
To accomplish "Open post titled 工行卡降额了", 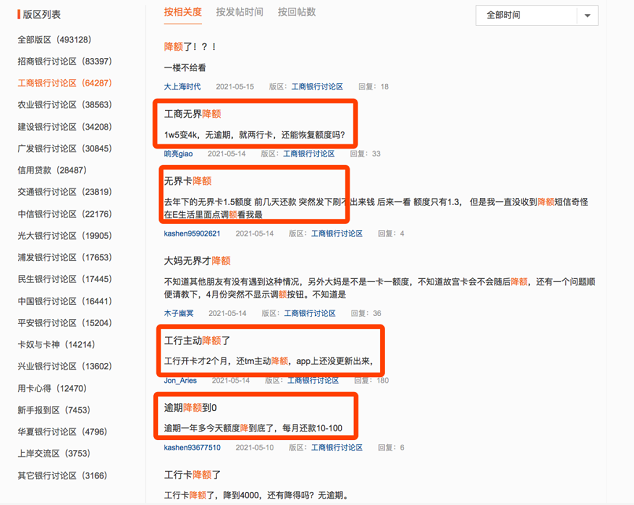I will [192, 475].
